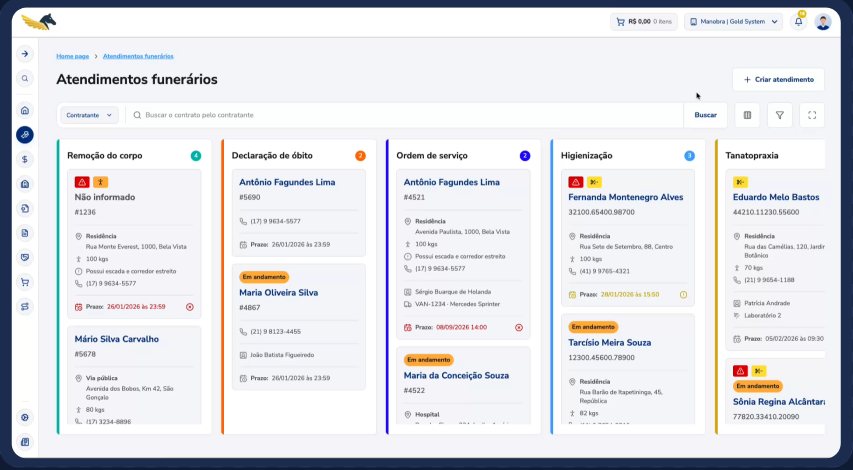Viewport: 853px width, 470px height.
Task: Click Ordem de serviço count badge
Action: (x=525, y=156)
